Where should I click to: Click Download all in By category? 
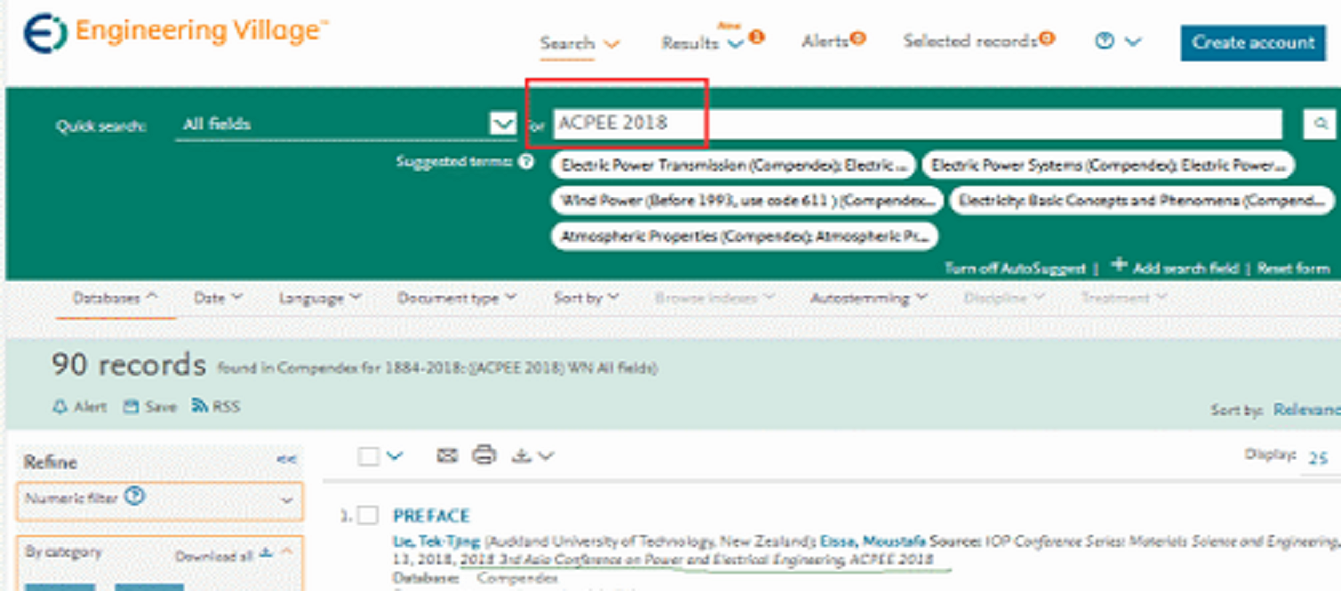click(223, 554)
